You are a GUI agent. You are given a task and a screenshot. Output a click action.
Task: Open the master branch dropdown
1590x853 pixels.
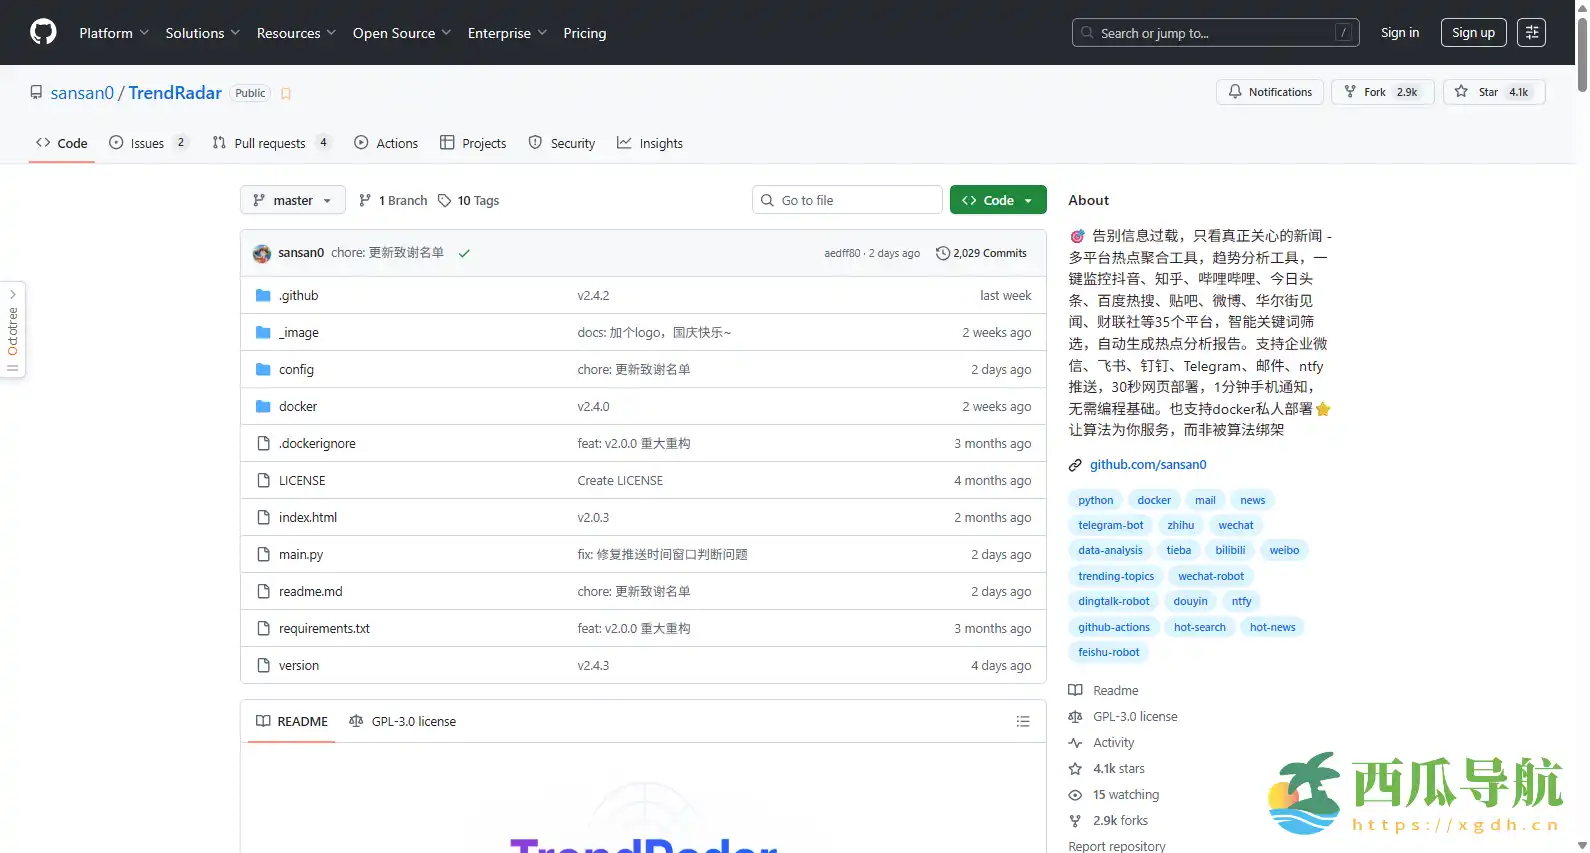point(292,201)
